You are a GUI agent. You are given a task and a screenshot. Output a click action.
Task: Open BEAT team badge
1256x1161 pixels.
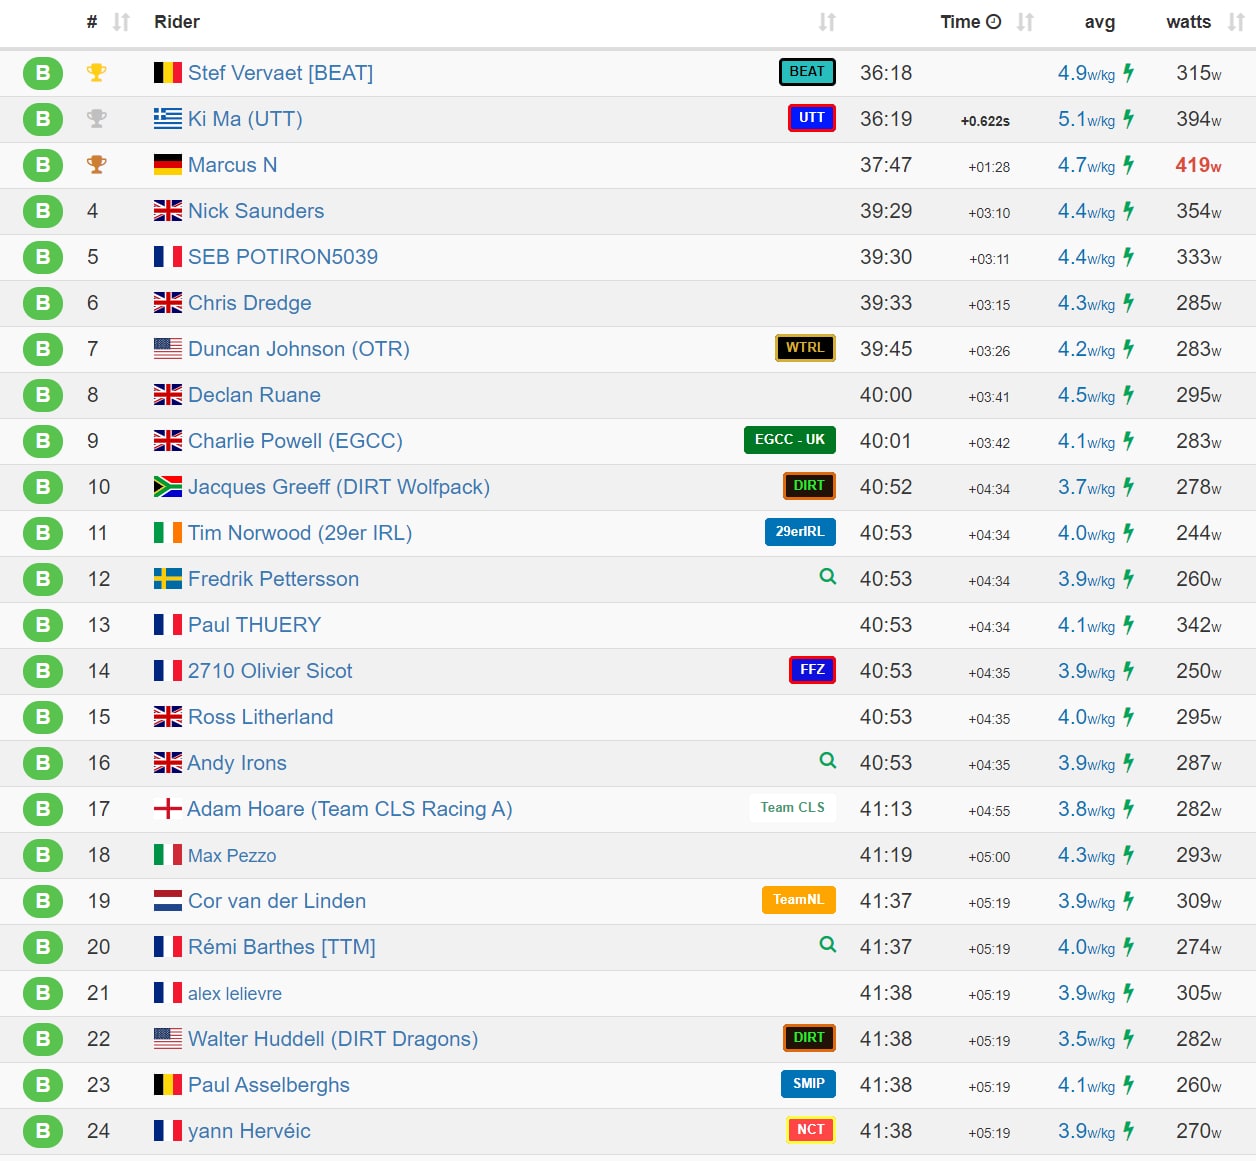(807, 72)
